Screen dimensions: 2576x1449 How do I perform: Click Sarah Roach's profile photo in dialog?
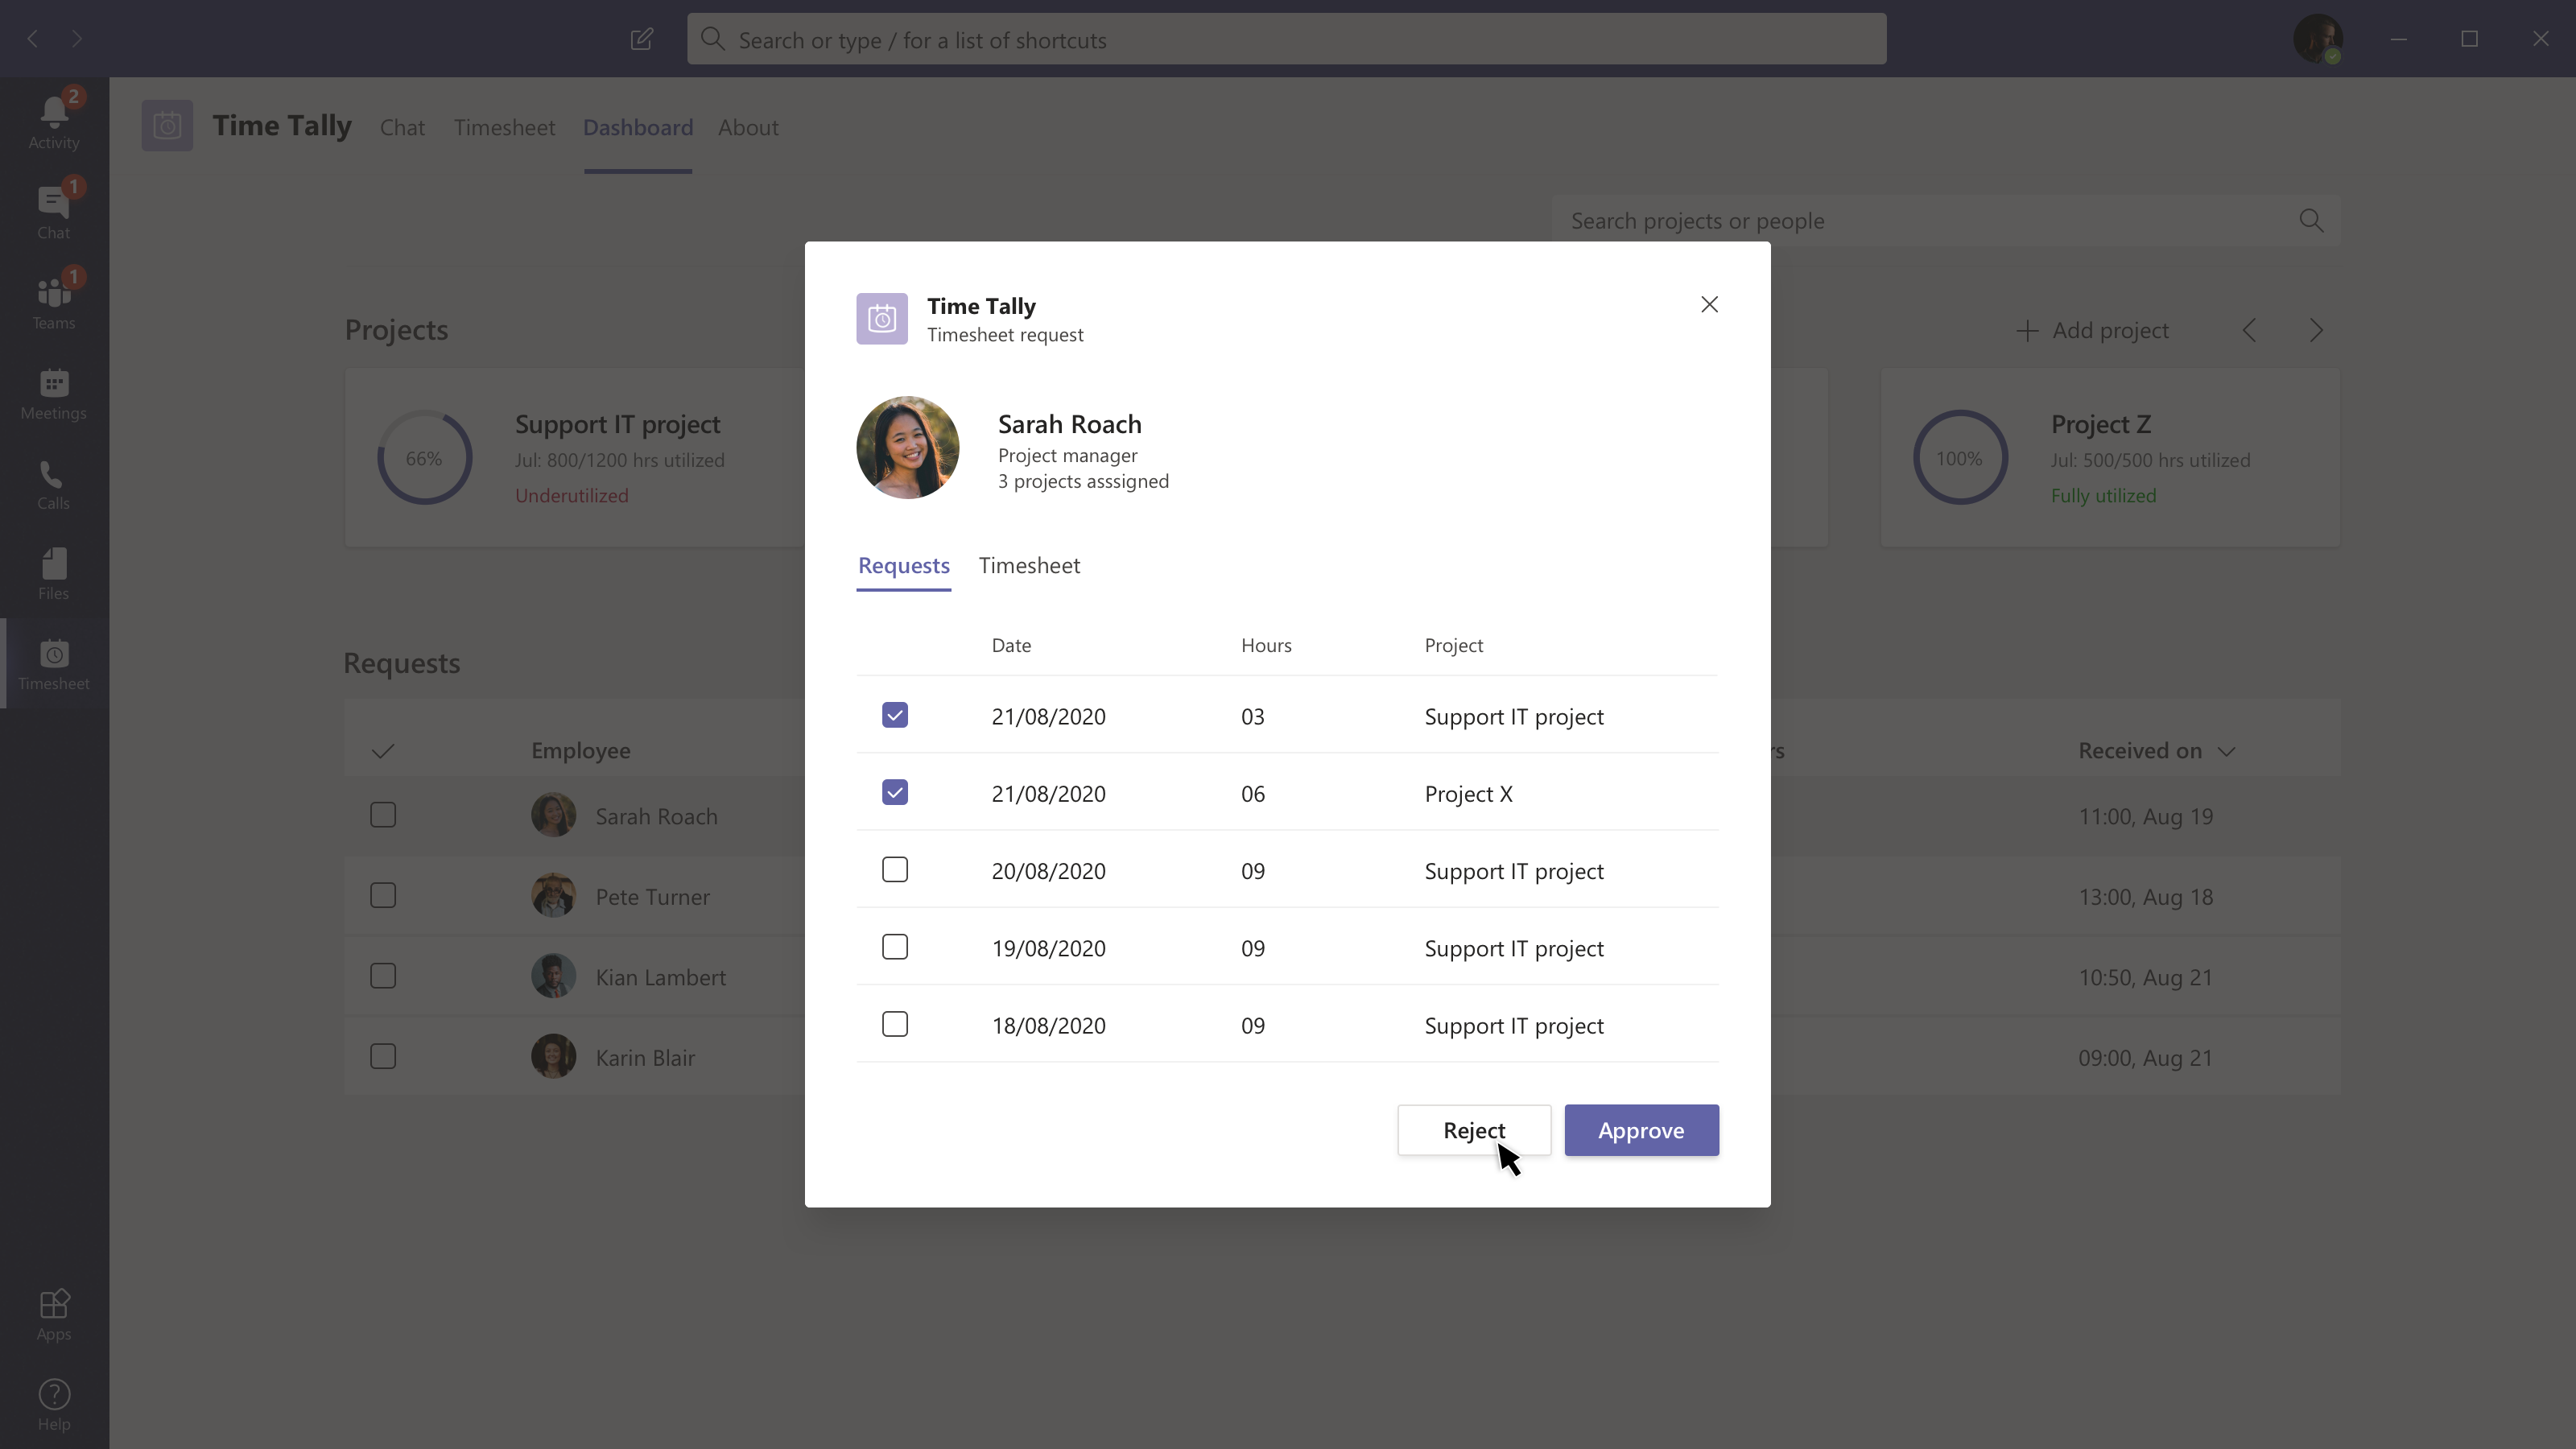[x=908, y=448]
